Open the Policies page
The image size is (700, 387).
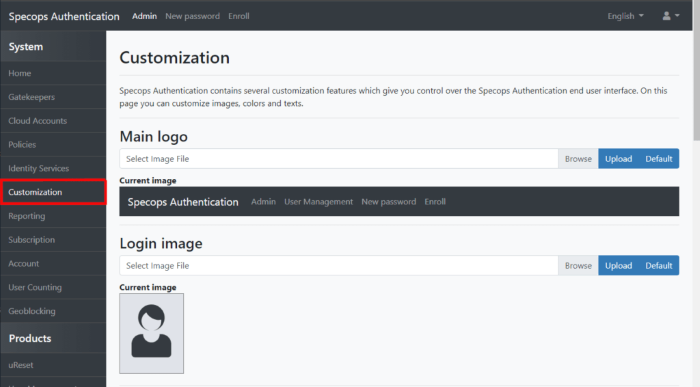[x=53, y=145]
